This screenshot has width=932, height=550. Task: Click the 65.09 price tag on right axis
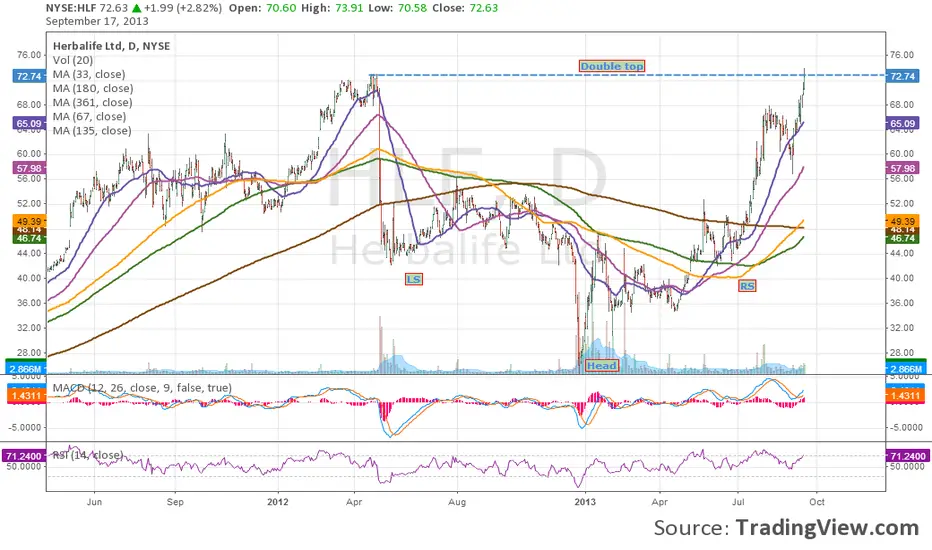coord(902,124)
